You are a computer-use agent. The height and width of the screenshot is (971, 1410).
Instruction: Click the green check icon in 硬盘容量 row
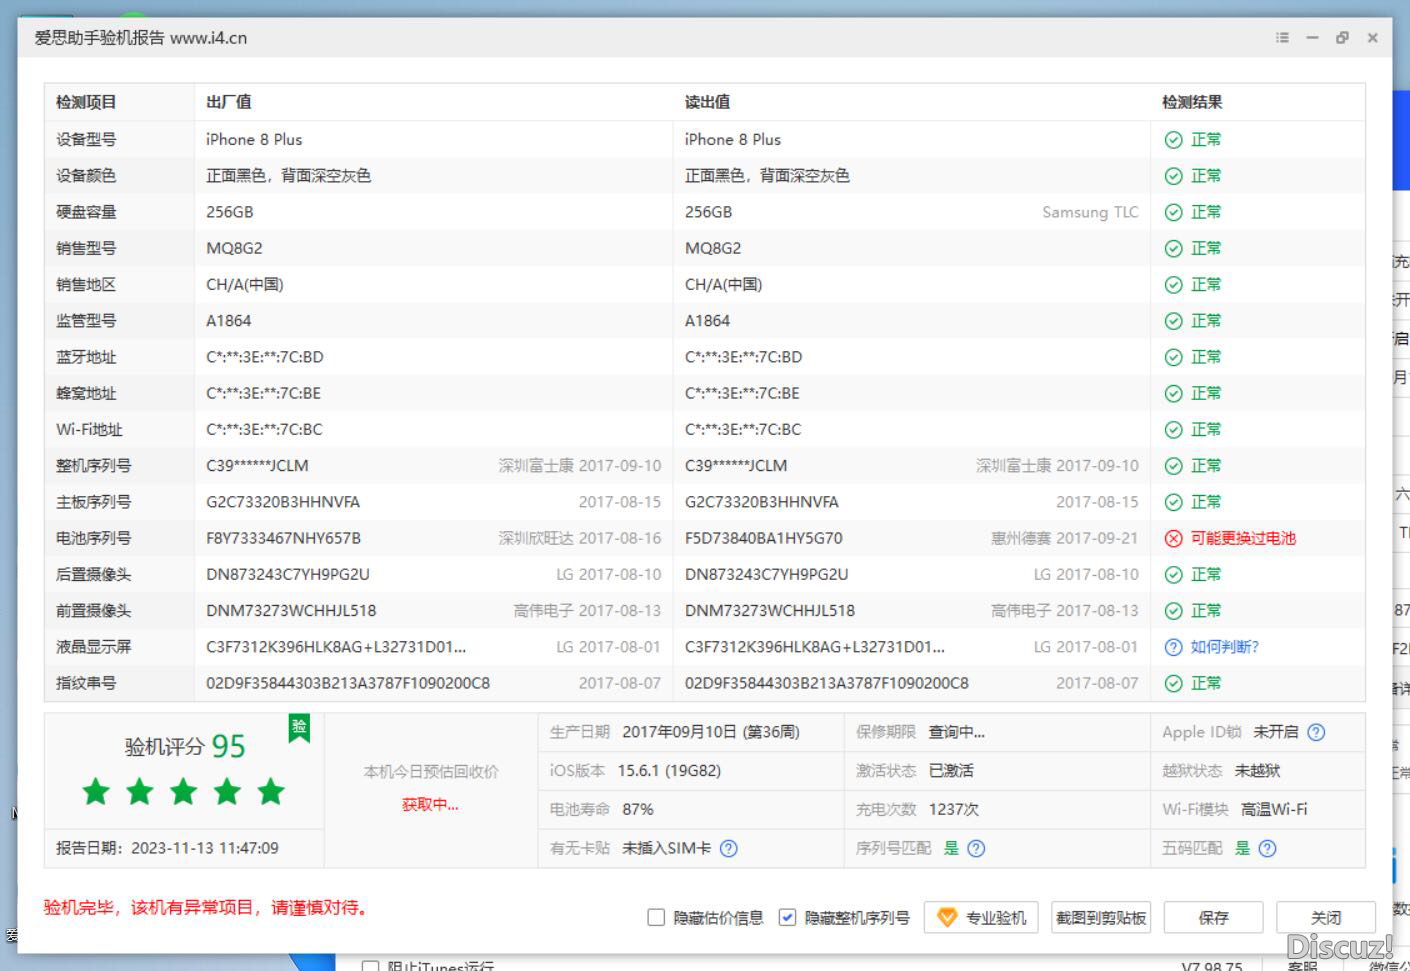1174,212
